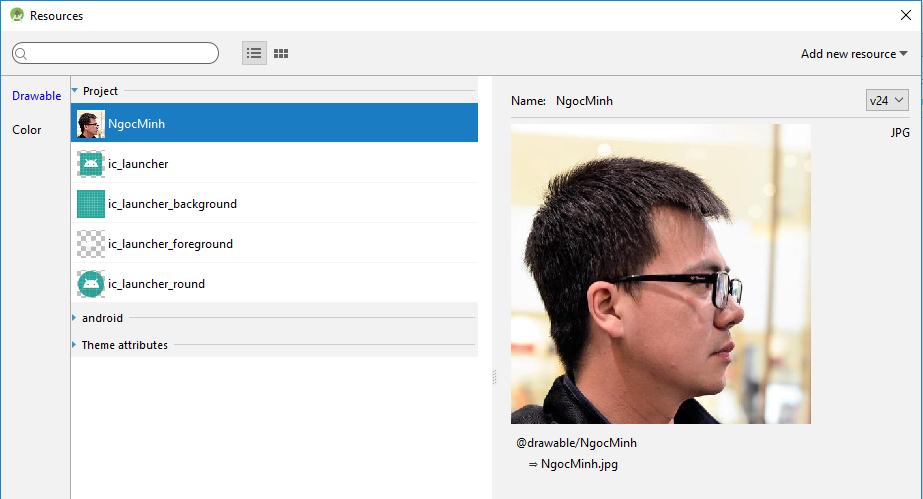Select the ic_launcher_background thumbnail

pyautogui.click(x=91, y=204)
